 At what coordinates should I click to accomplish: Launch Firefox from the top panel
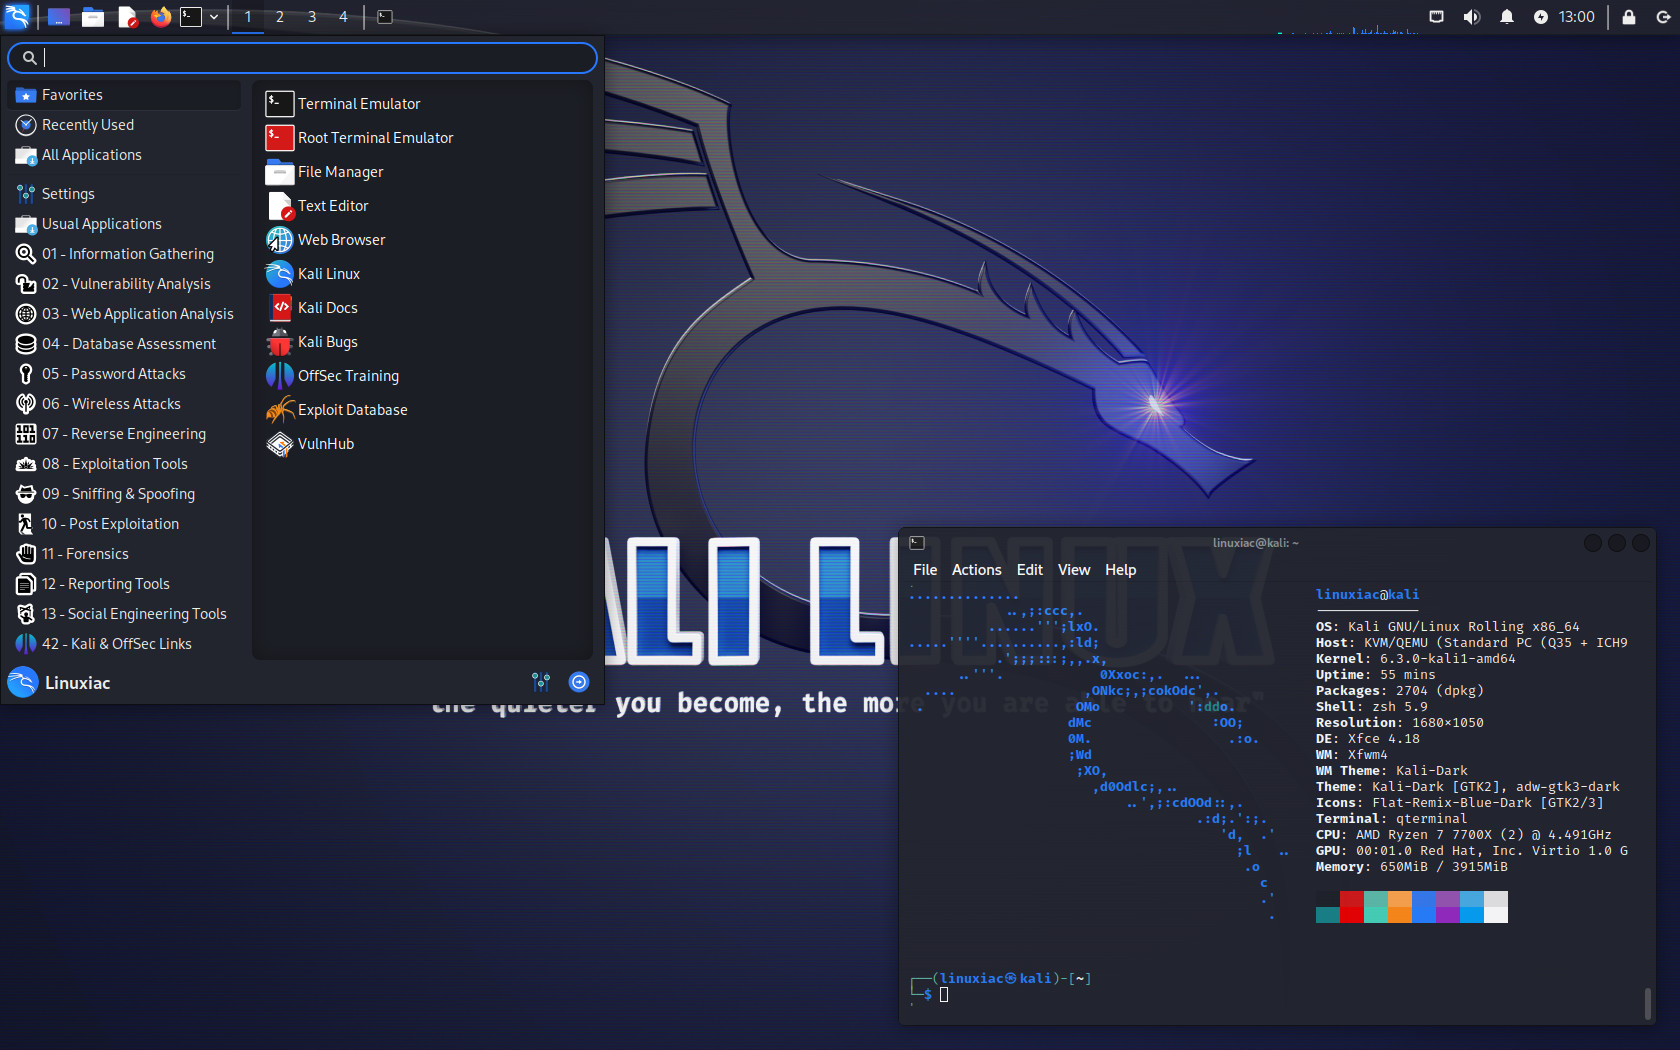[160, 17]
